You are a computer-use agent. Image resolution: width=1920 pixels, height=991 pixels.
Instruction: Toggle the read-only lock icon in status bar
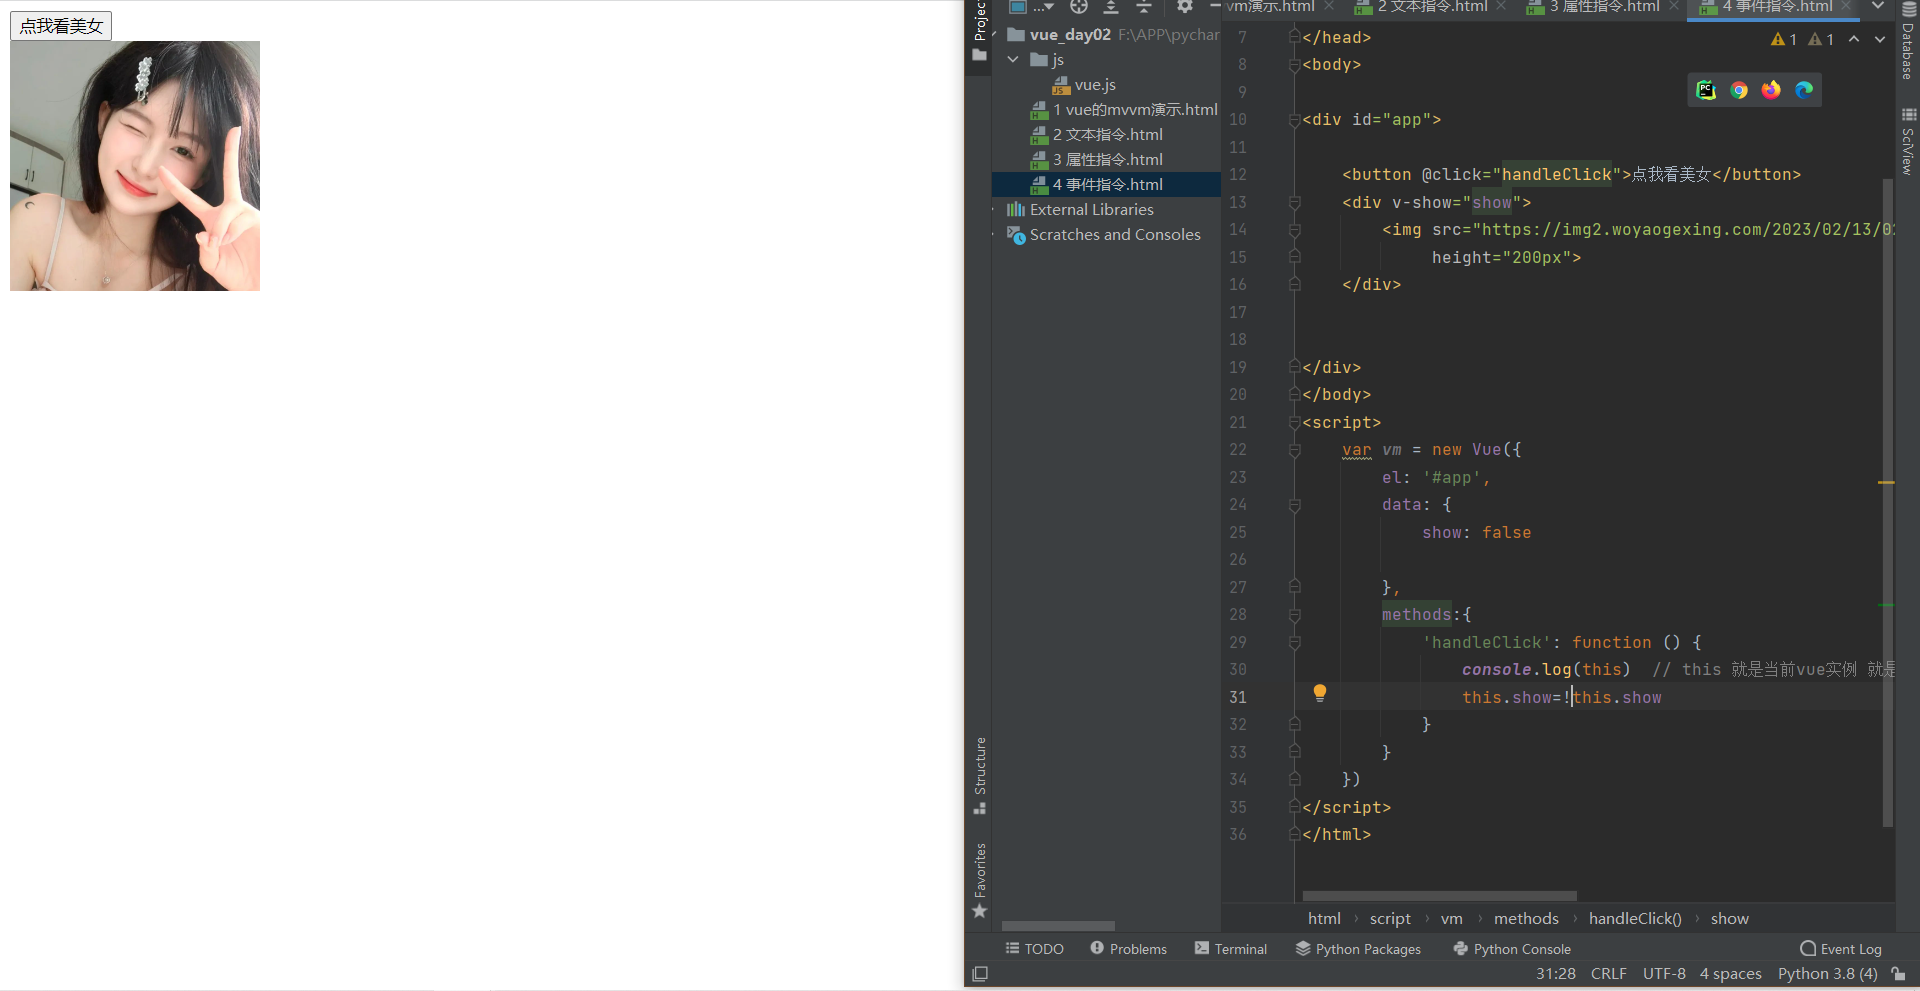pos(1898,974)
